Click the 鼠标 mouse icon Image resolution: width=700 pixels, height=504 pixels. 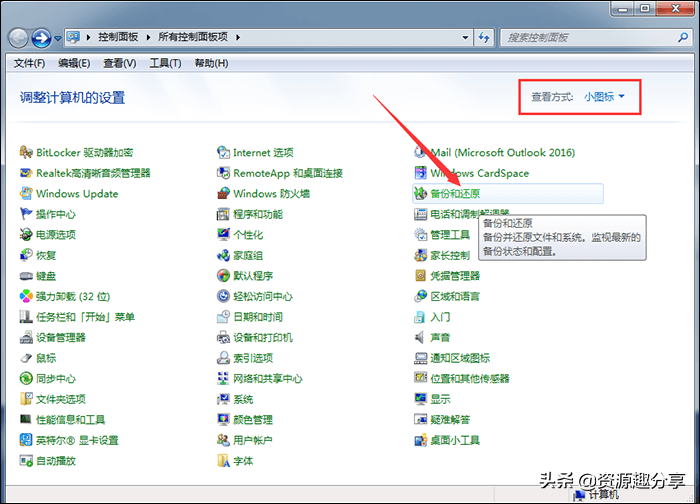26,358
